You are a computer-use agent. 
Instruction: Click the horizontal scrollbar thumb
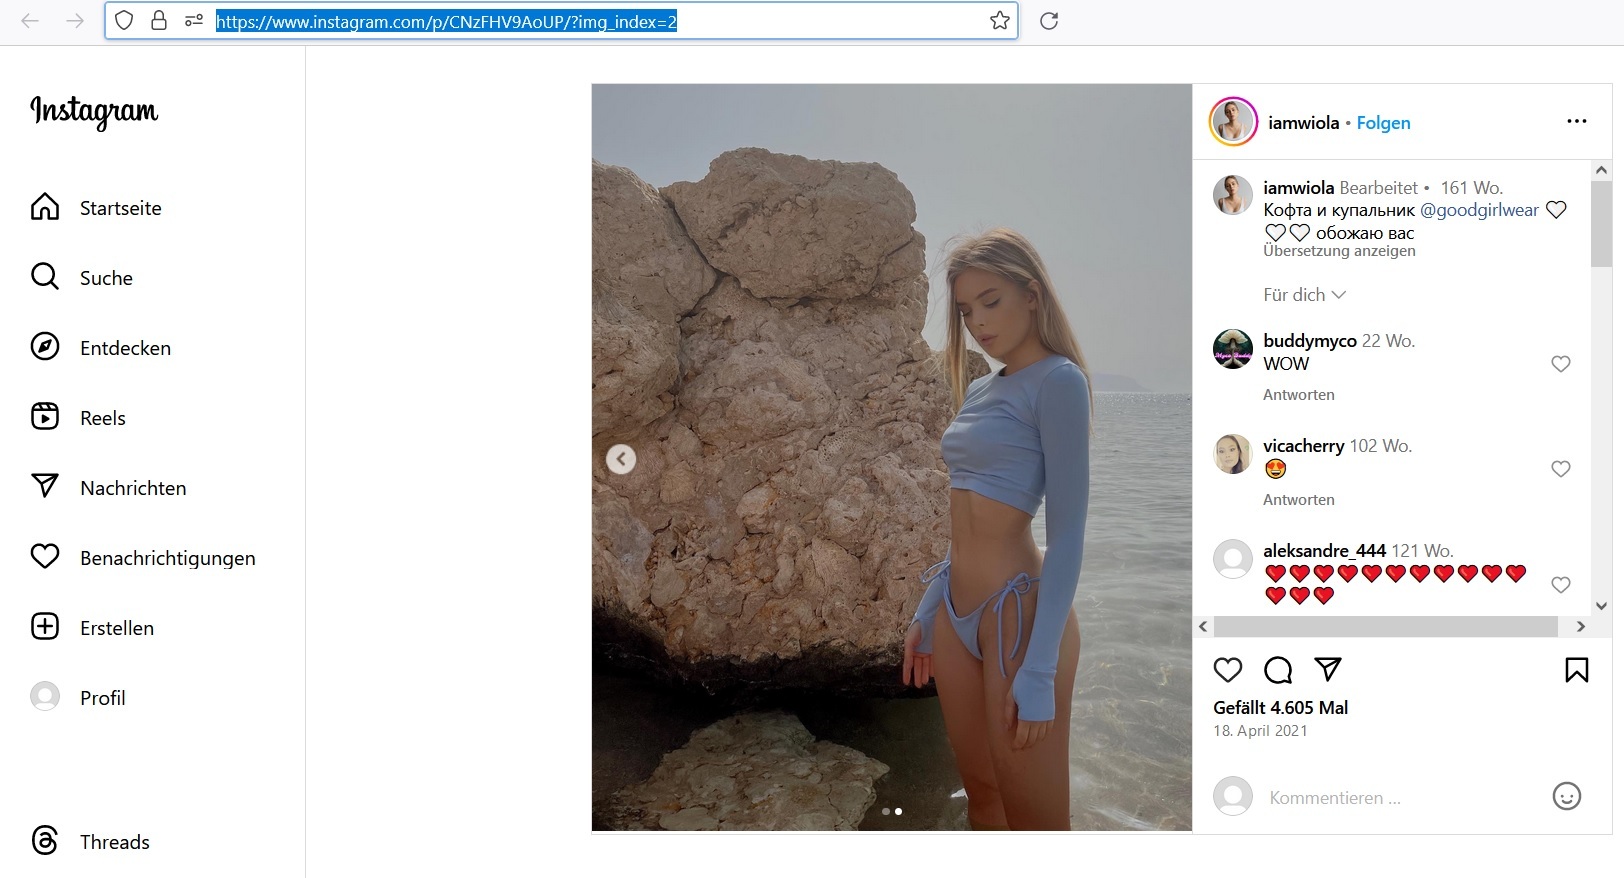(x=1385, y=626)
